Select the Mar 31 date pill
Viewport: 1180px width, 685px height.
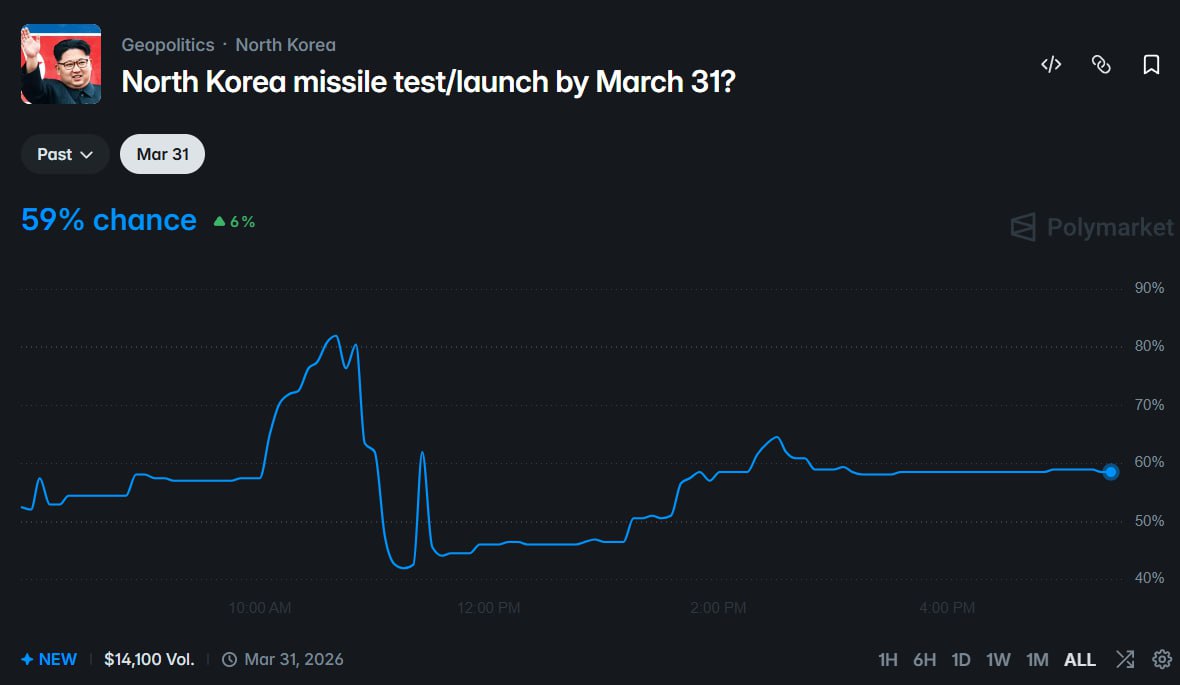click(162, 154)
